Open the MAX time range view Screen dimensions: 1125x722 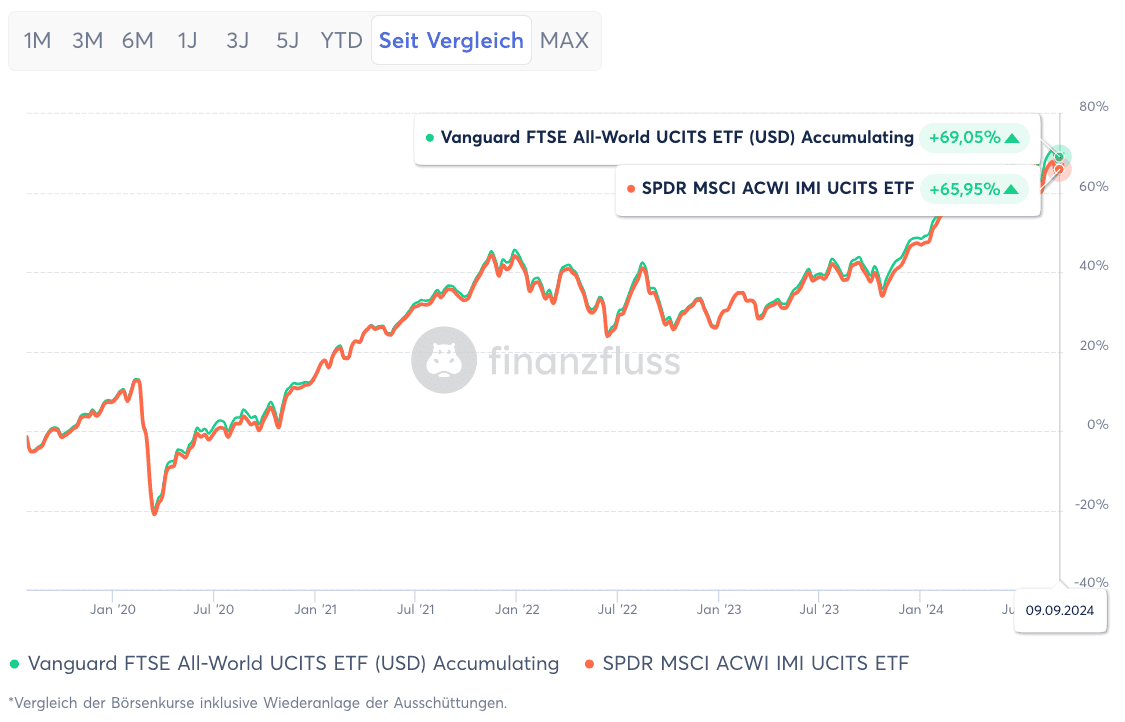coord(564,40)
